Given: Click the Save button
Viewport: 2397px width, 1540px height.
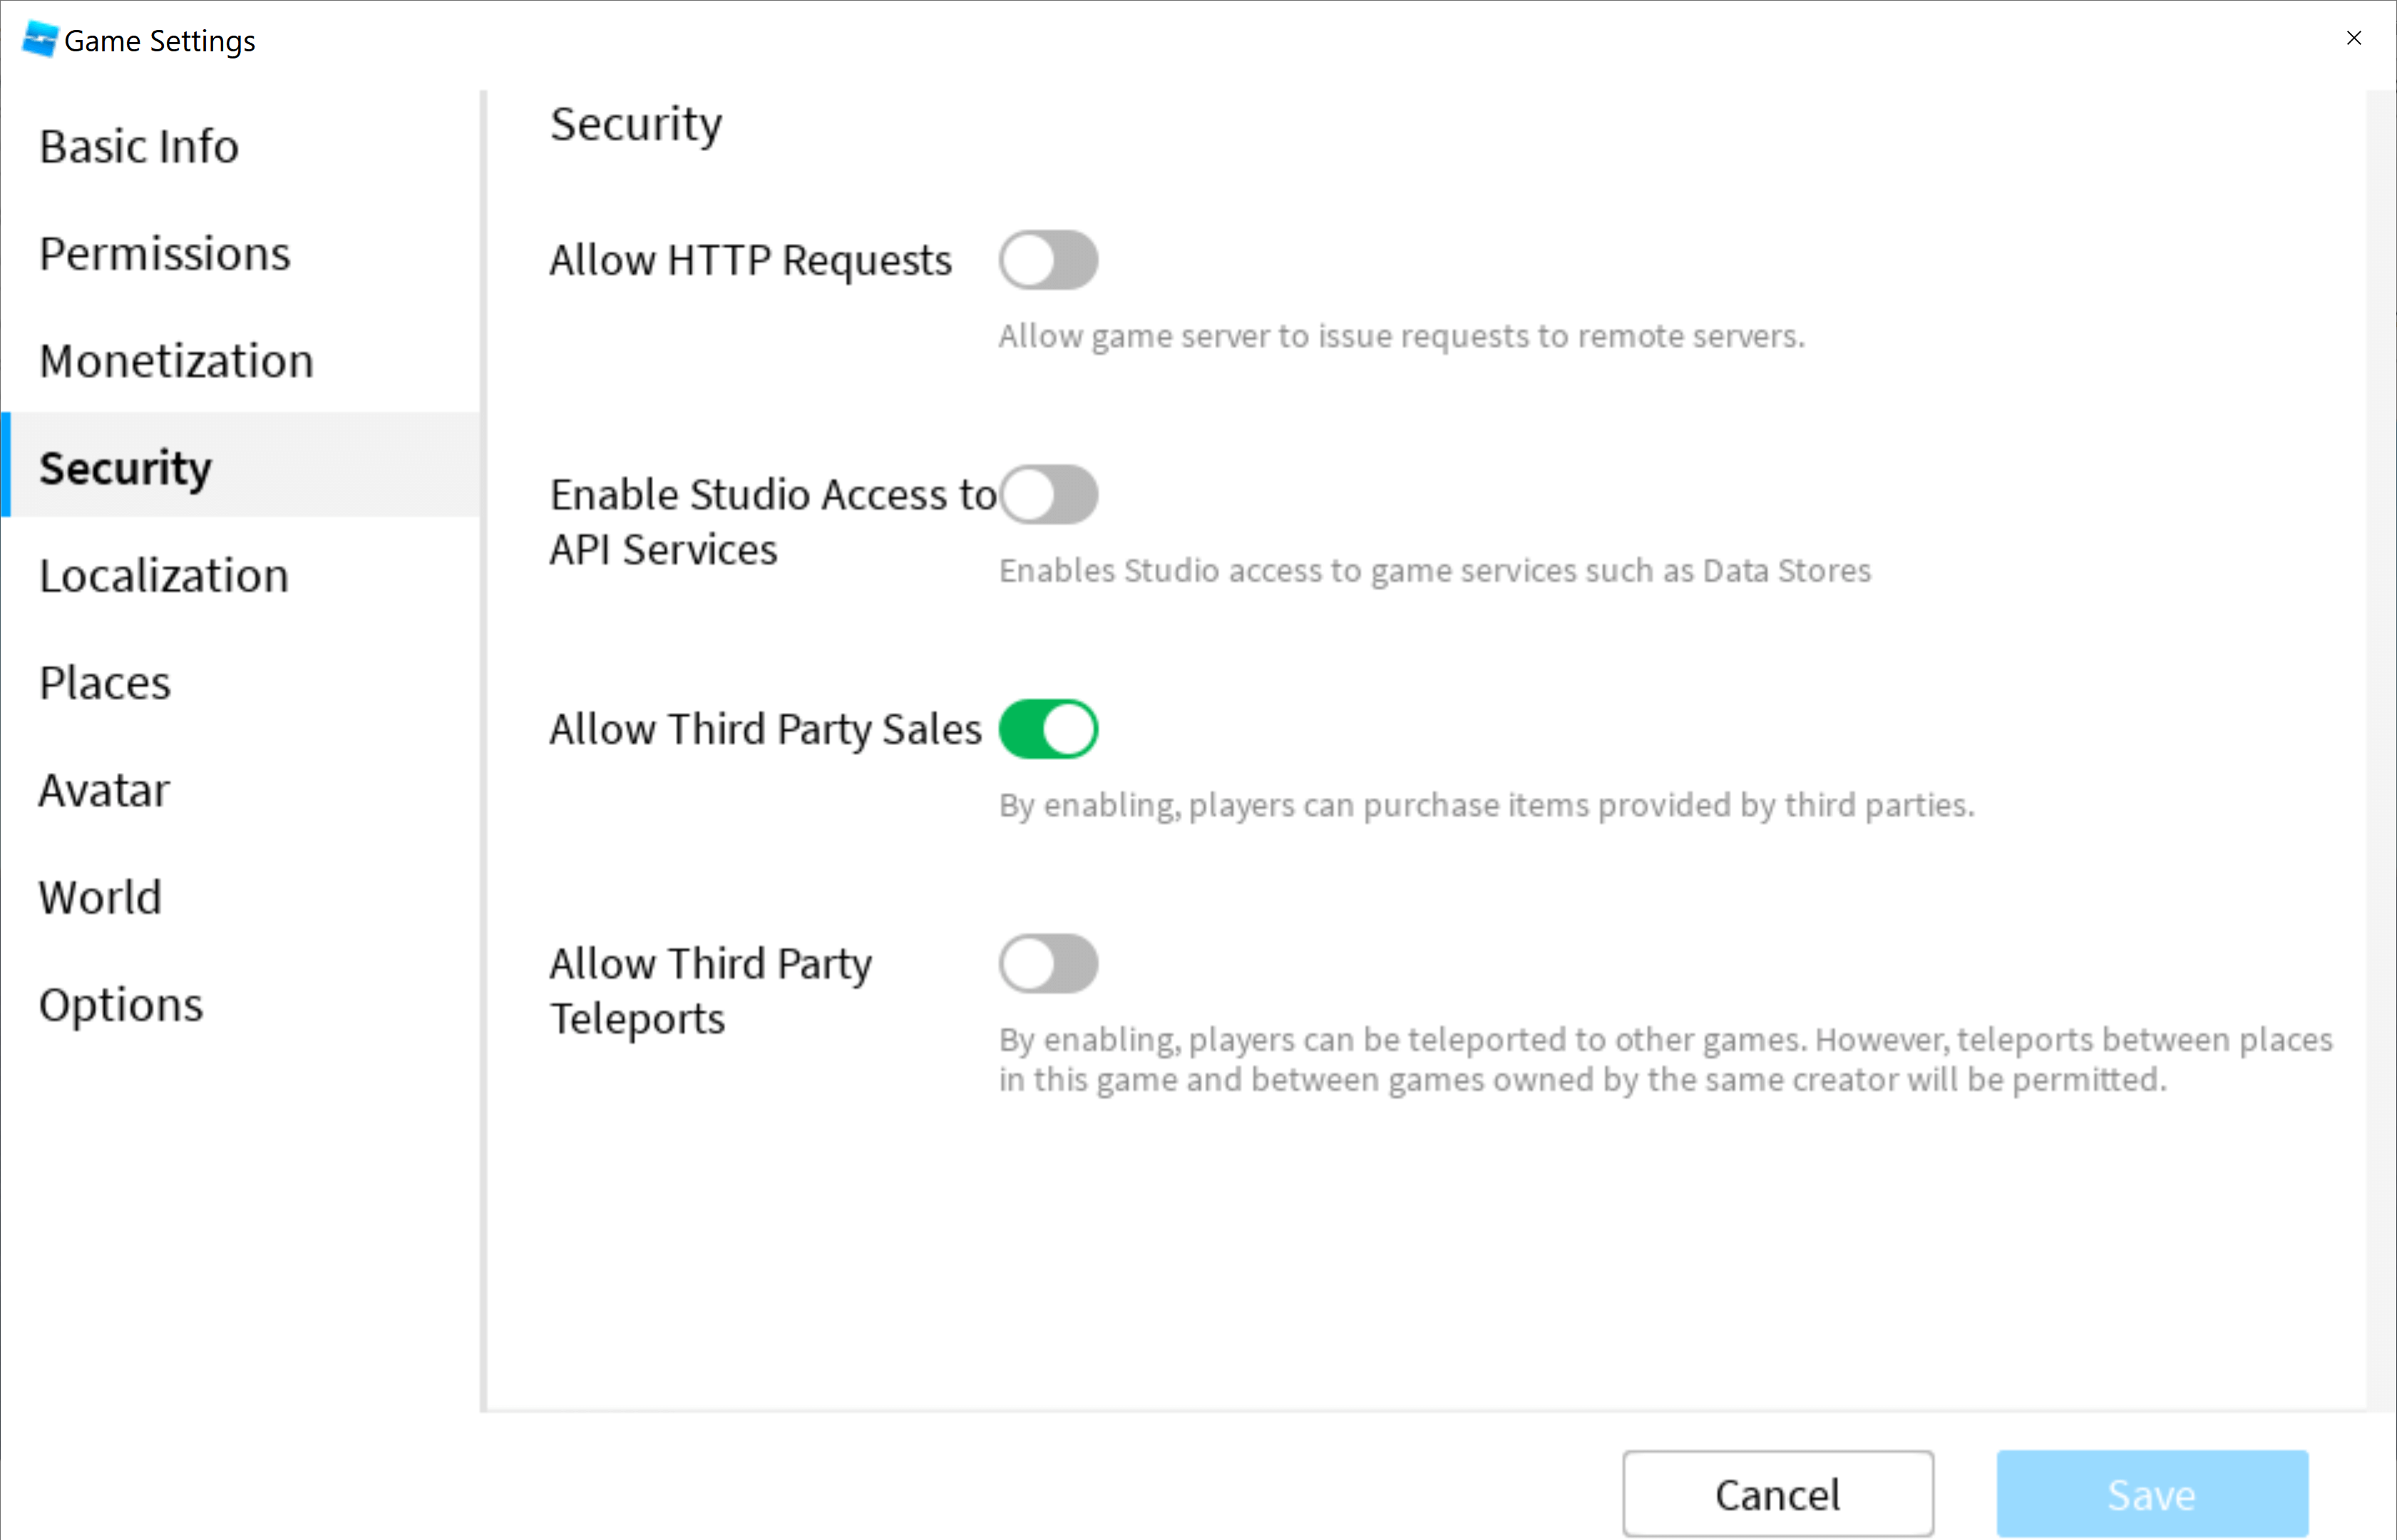Looking at the screenshot, I should click(2152, 1494).
